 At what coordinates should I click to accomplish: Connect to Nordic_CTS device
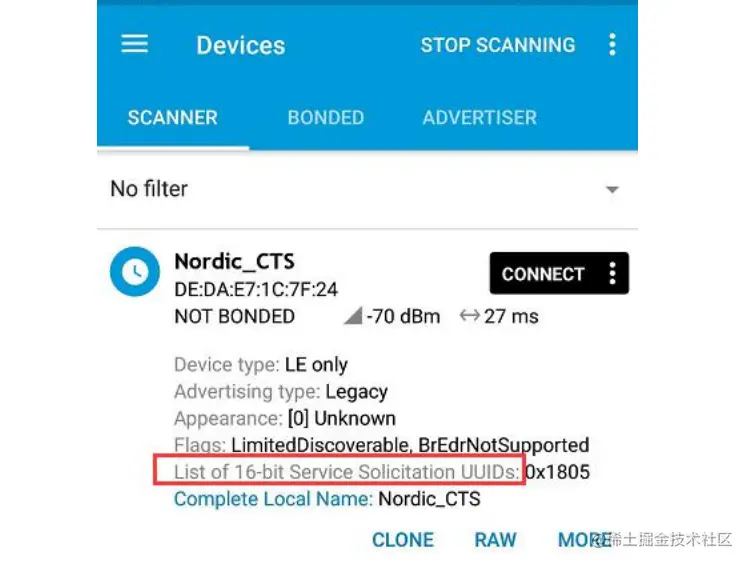coord(543,274)
